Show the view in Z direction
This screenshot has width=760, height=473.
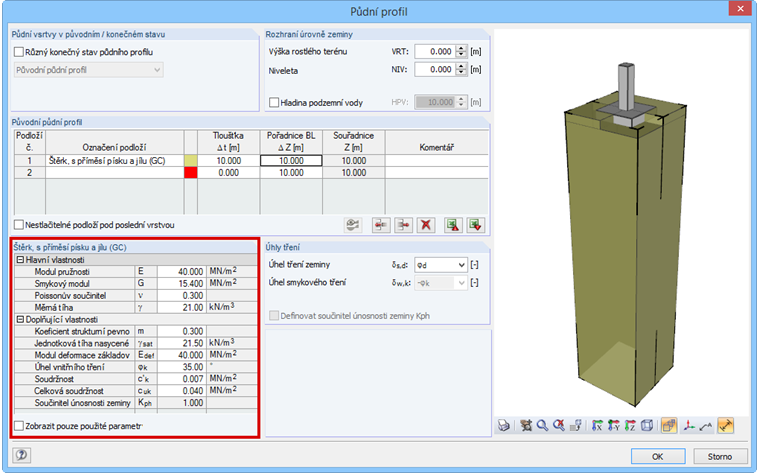[x=630, y=425]
